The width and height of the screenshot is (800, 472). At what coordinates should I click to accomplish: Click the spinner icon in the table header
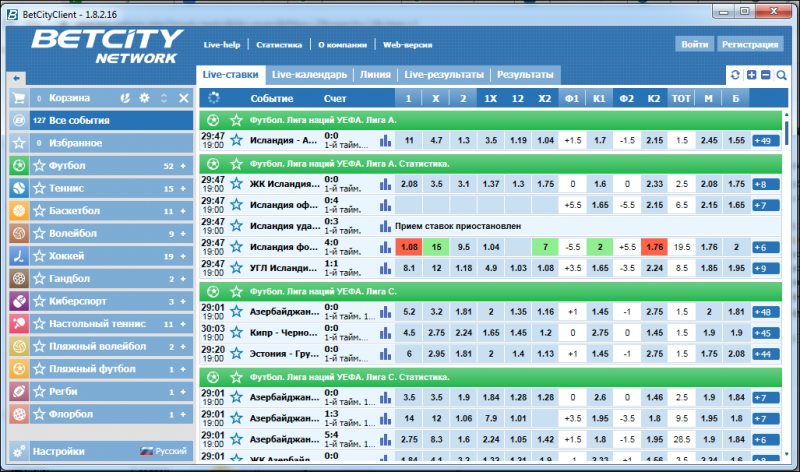coord(213,98)
